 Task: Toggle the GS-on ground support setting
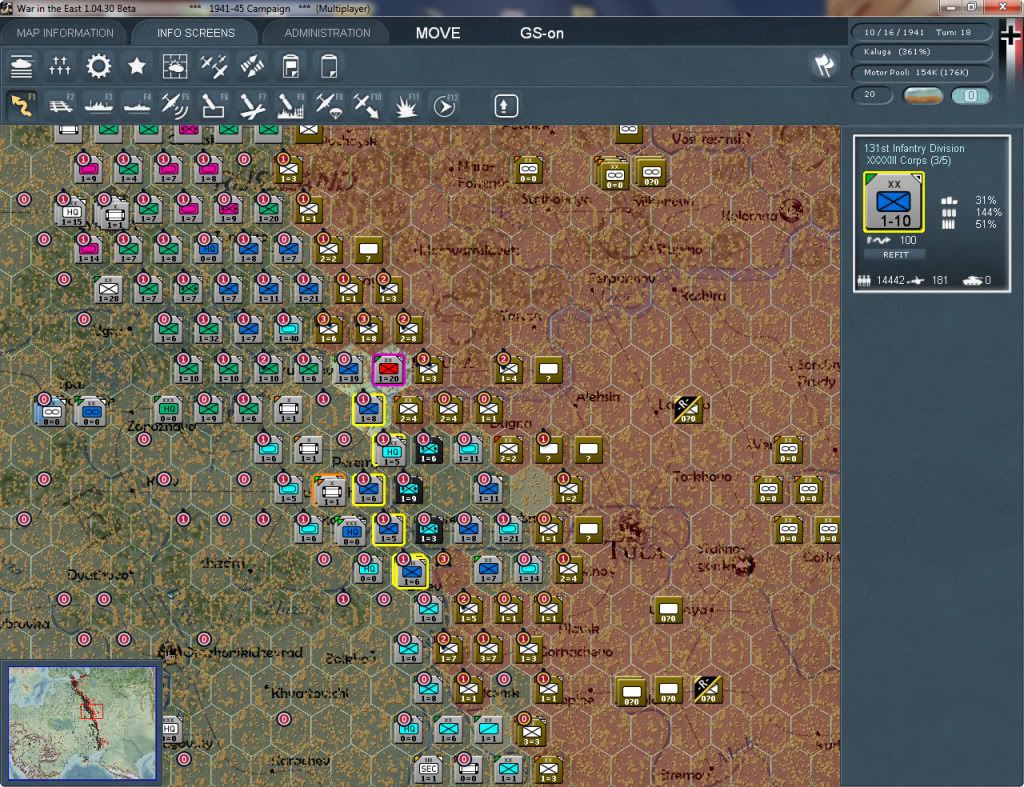coord(541,33)
